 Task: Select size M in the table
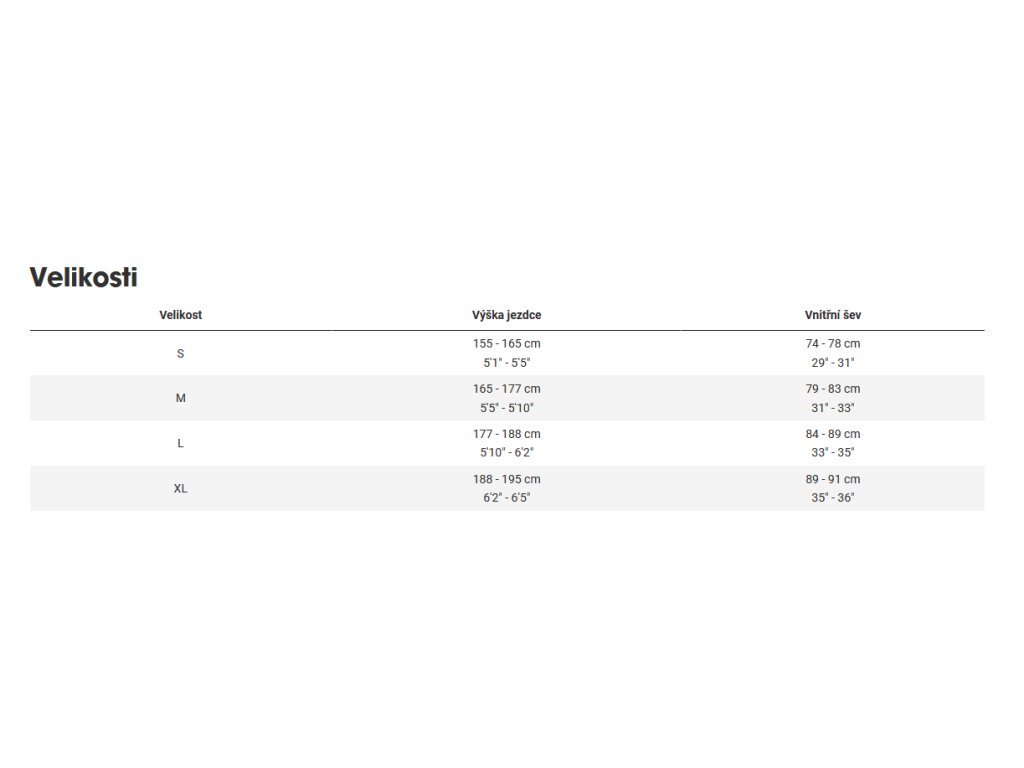(180, 398)
